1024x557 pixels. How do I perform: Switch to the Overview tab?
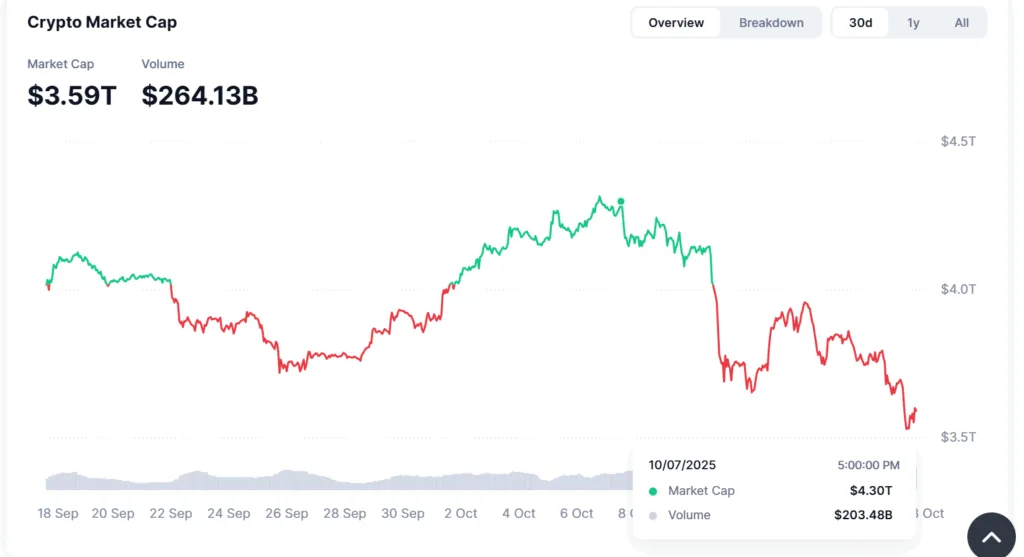click(x=676, y=23)
